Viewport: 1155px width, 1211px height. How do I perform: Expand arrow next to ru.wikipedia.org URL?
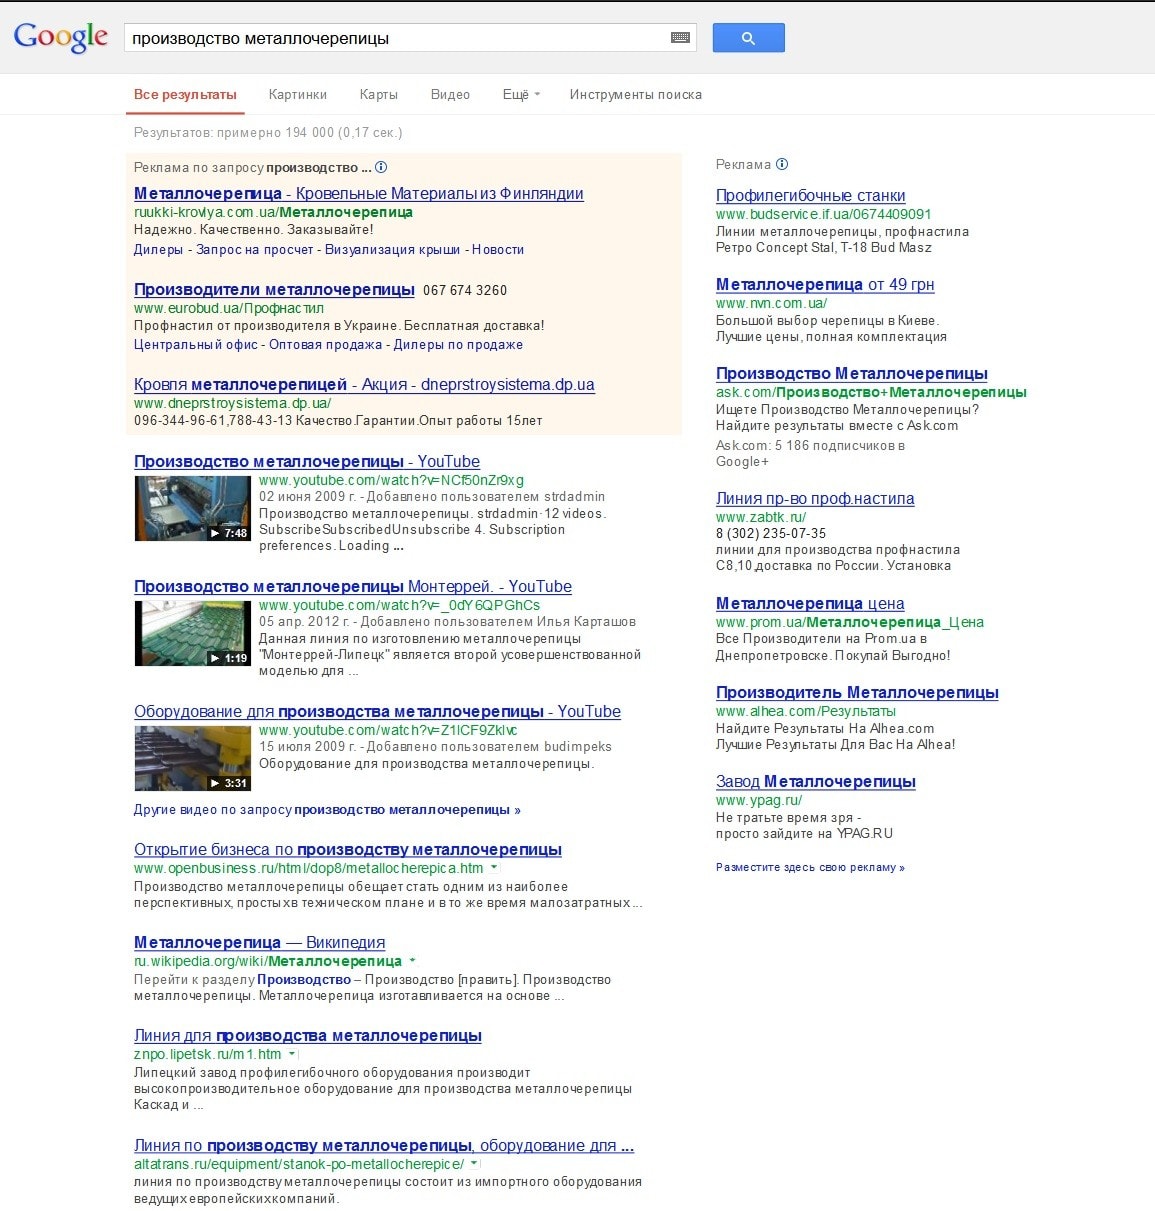tap(412, 961)
